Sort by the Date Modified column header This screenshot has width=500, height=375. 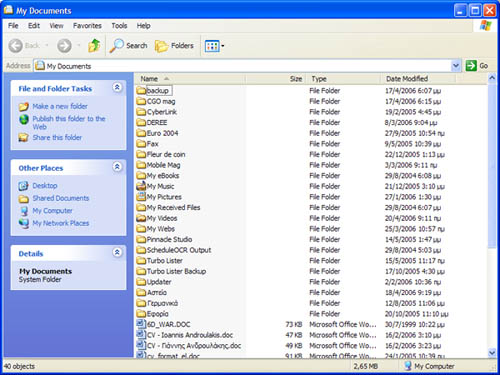[x=418, y=79]
